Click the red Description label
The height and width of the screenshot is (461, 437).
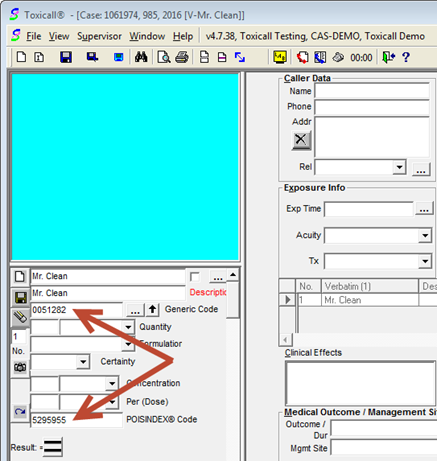[x=208, y=292]
